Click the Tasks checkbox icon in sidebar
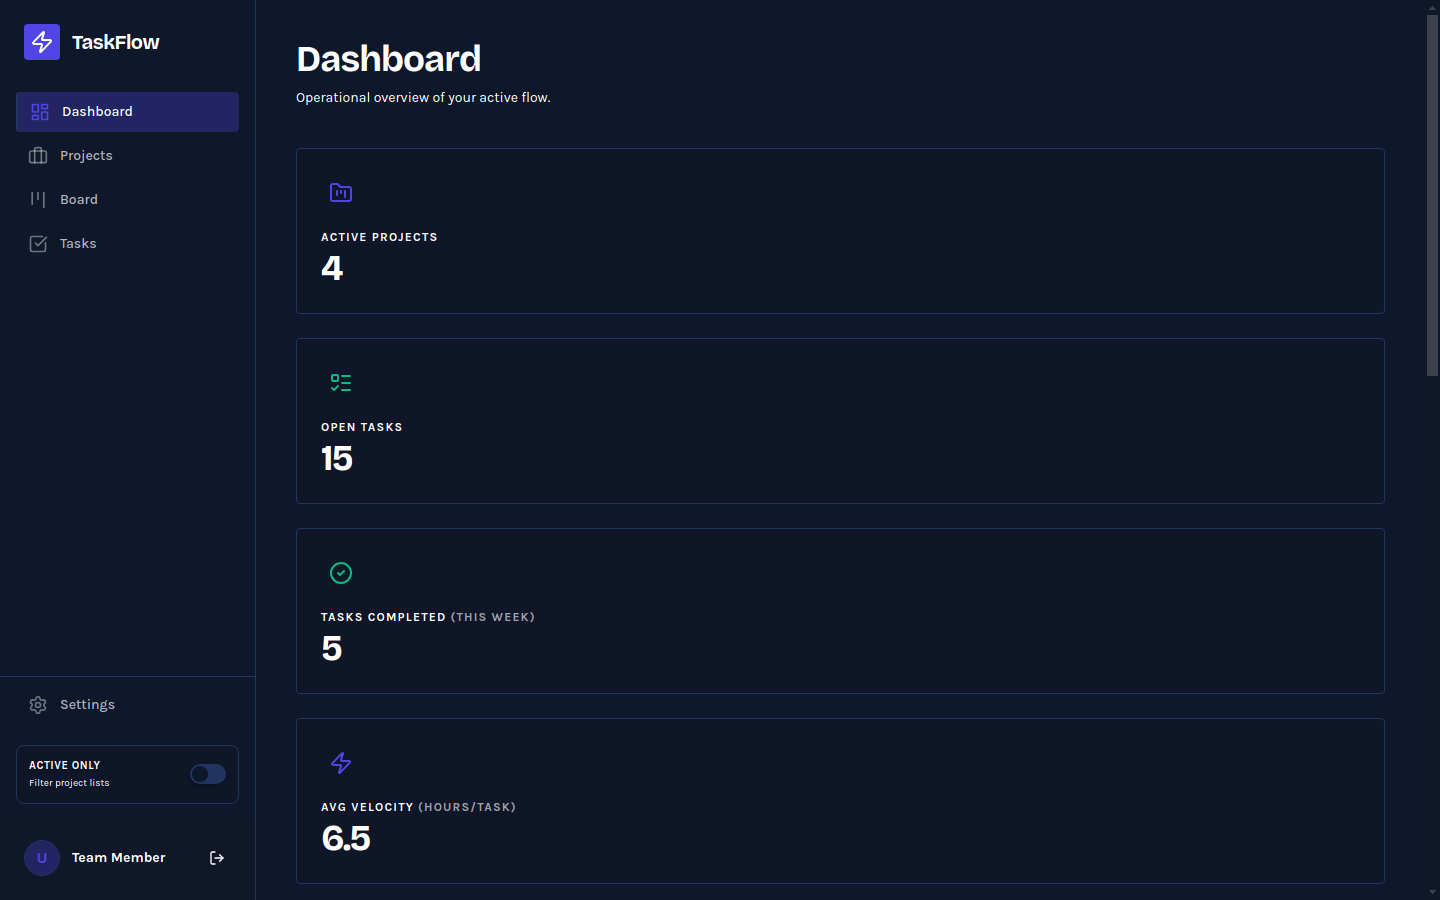This screenshot has height=900, width=1440. 38,244
